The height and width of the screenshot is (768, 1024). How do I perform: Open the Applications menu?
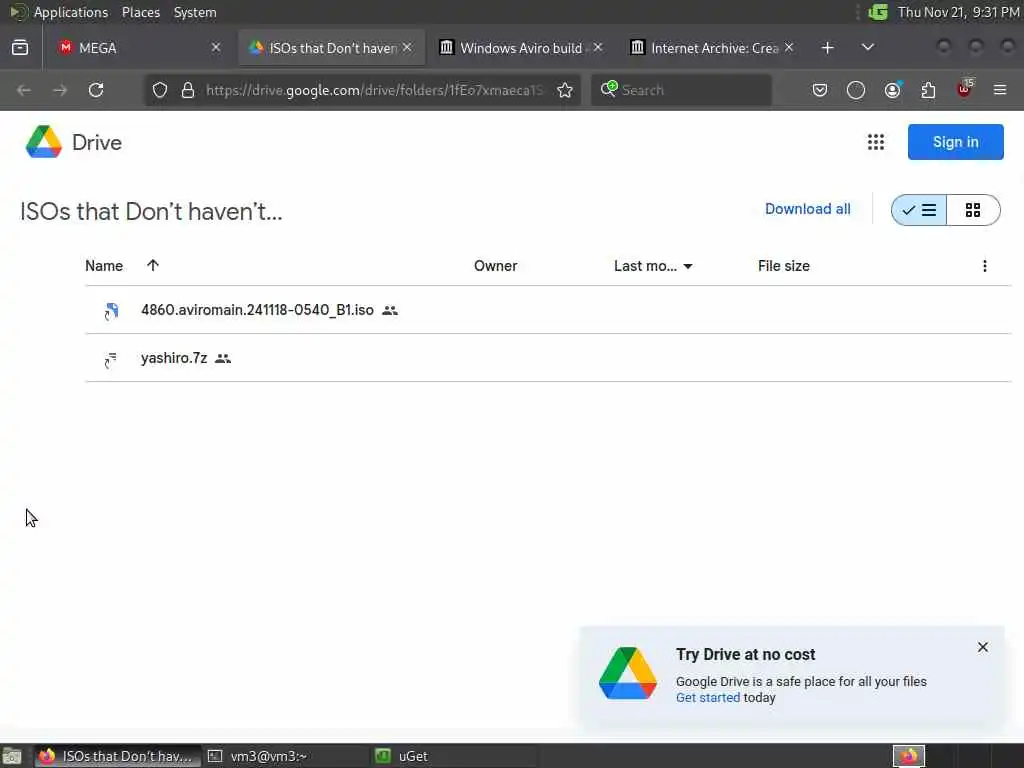[x=71, y=12]
